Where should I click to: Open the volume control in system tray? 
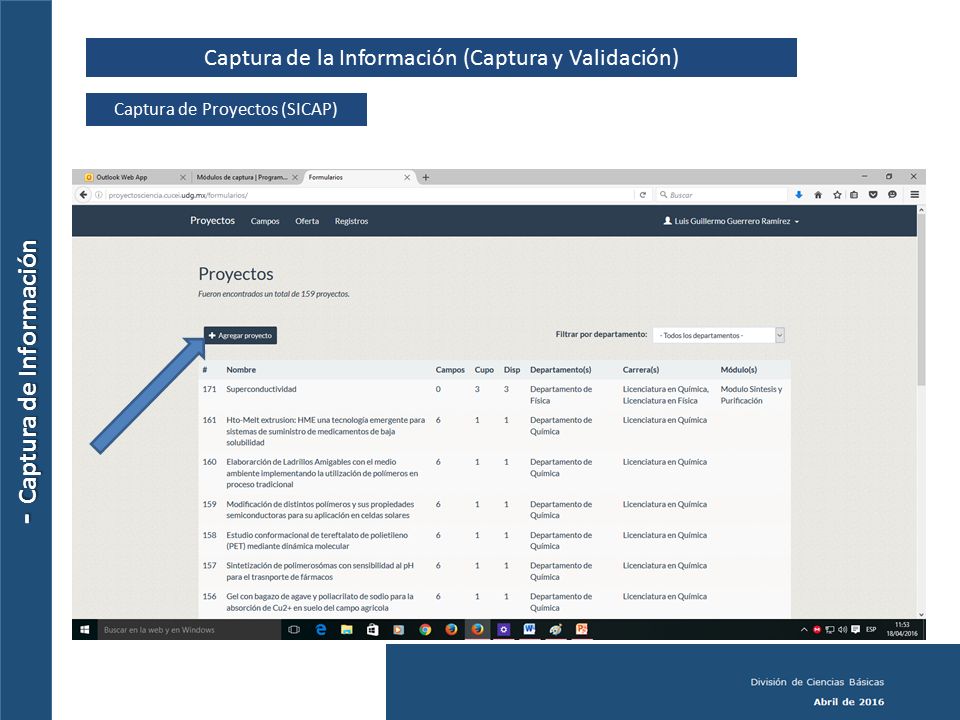pyautogui.click(x=842, y=629)
